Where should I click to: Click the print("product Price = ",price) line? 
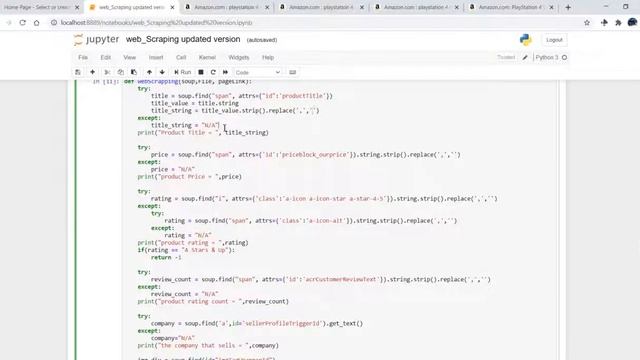pos(189,177)
